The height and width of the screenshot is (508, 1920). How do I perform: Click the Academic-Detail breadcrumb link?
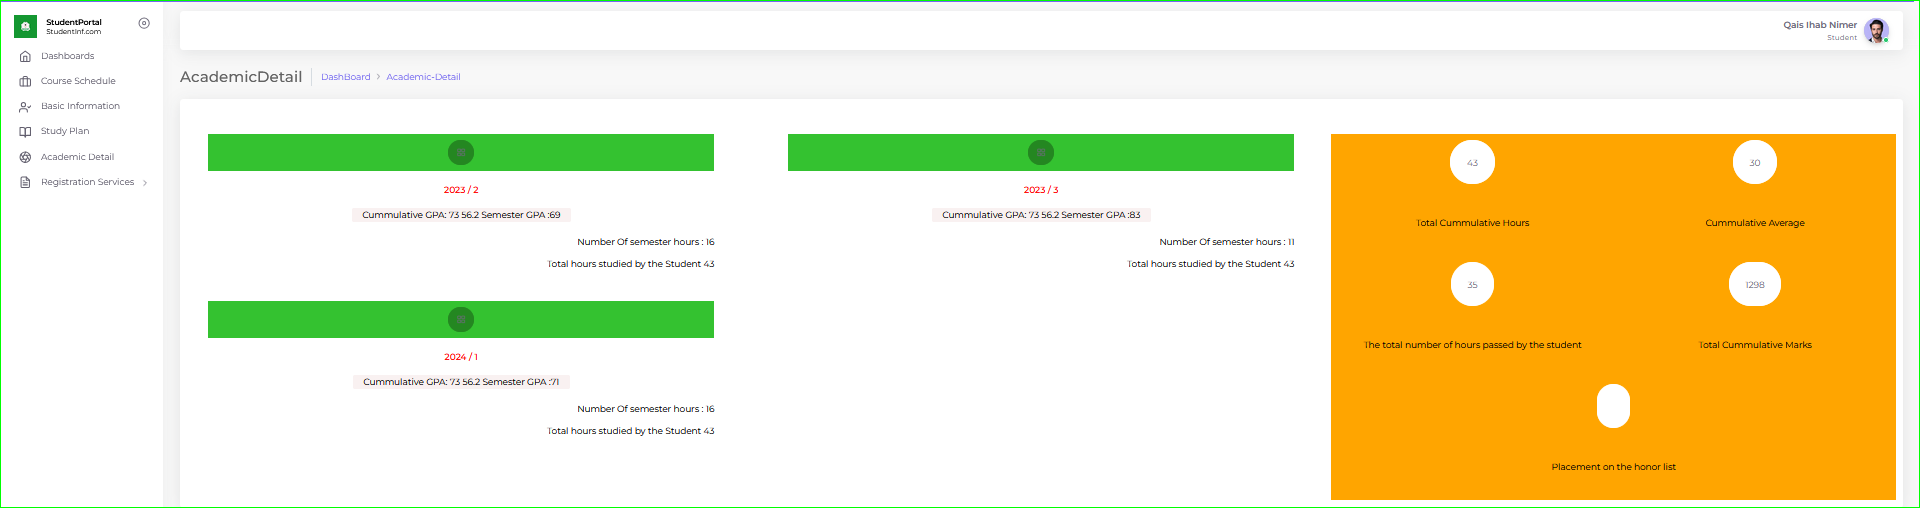pos(423,77)
